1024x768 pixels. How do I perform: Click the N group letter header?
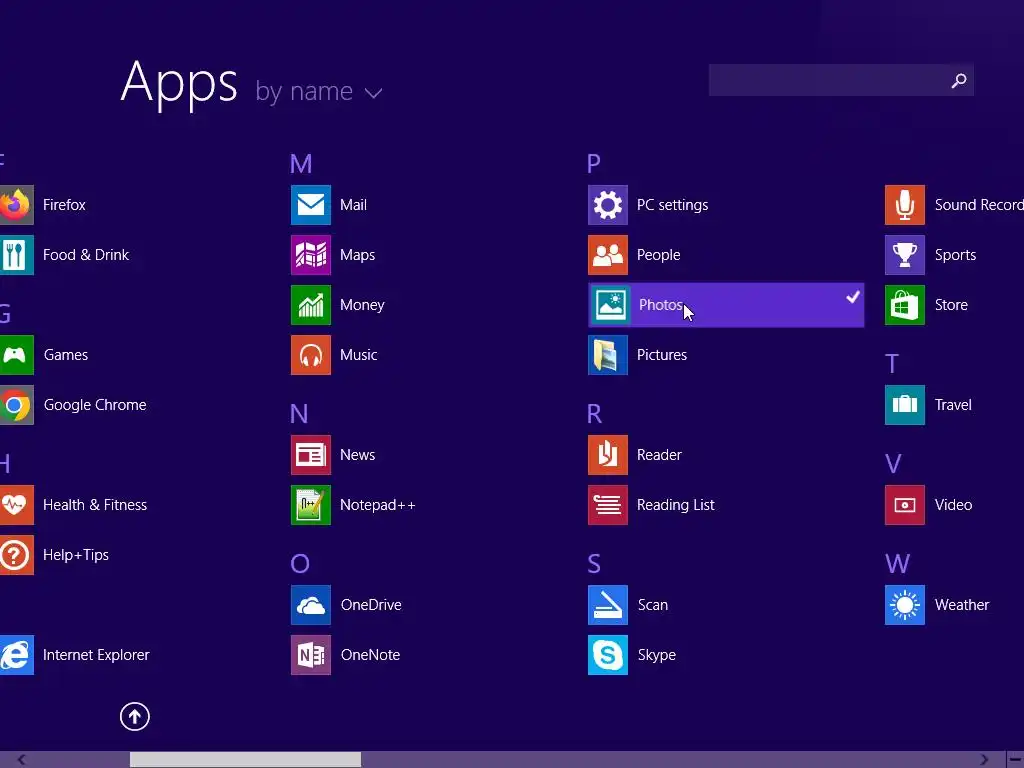click(299, 414)
